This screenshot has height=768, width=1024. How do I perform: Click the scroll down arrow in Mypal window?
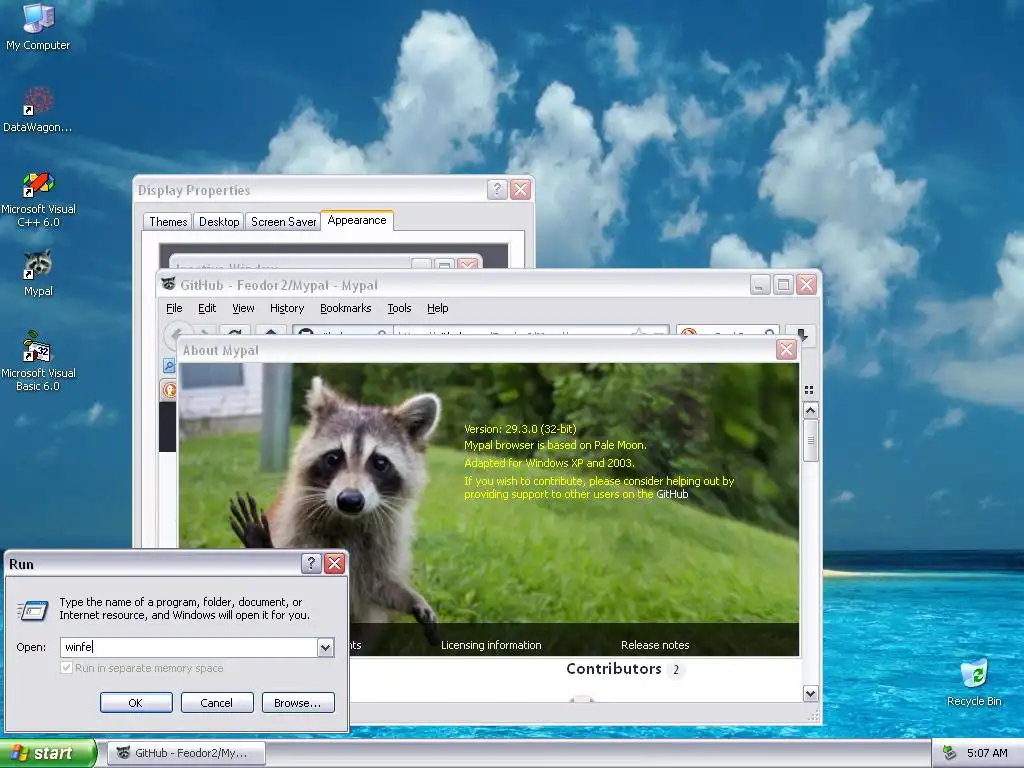click(810, 694)
